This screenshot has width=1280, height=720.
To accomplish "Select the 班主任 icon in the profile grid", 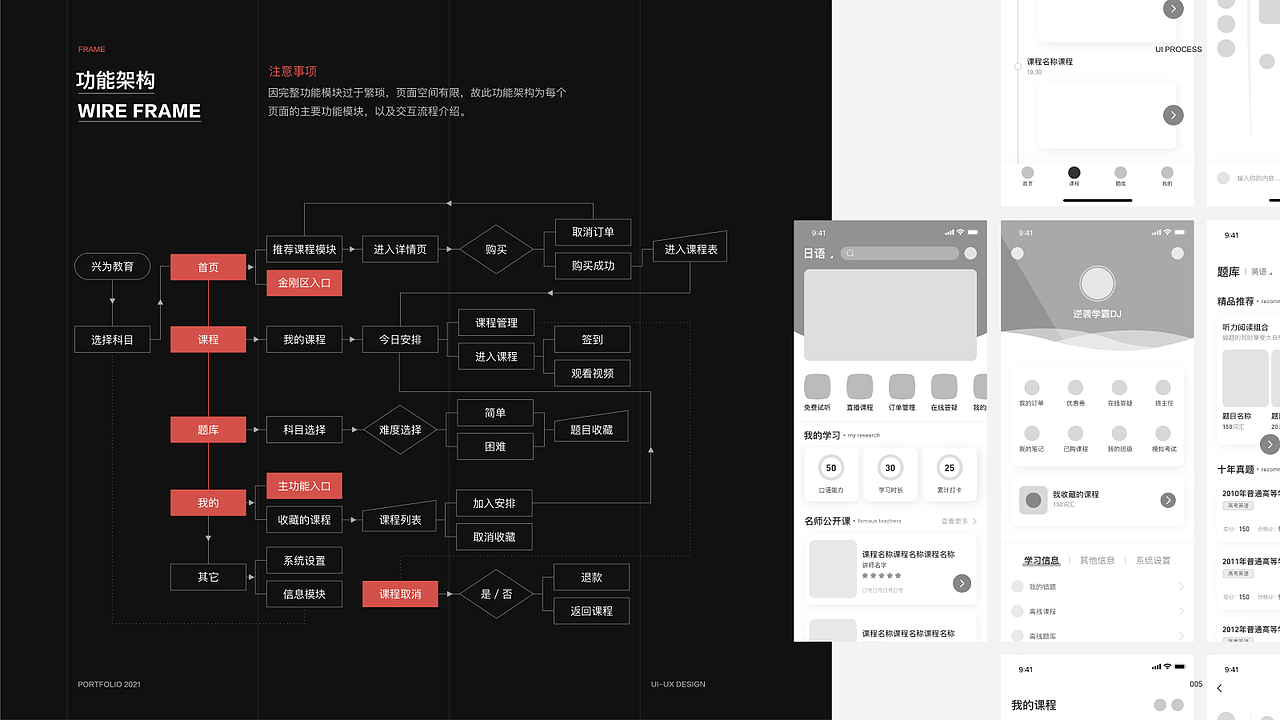I will click(1162, 385).
